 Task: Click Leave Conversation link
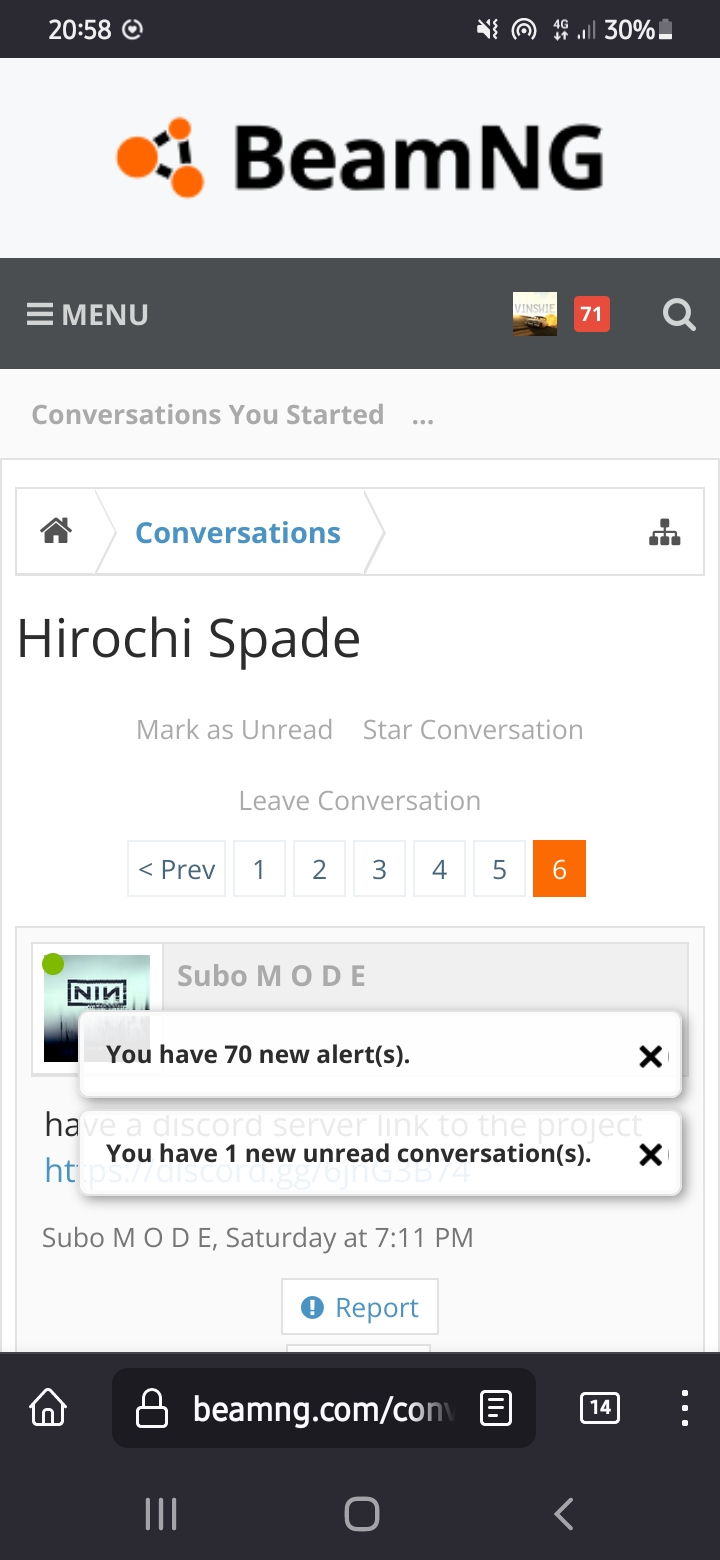[x=360, y=801]
